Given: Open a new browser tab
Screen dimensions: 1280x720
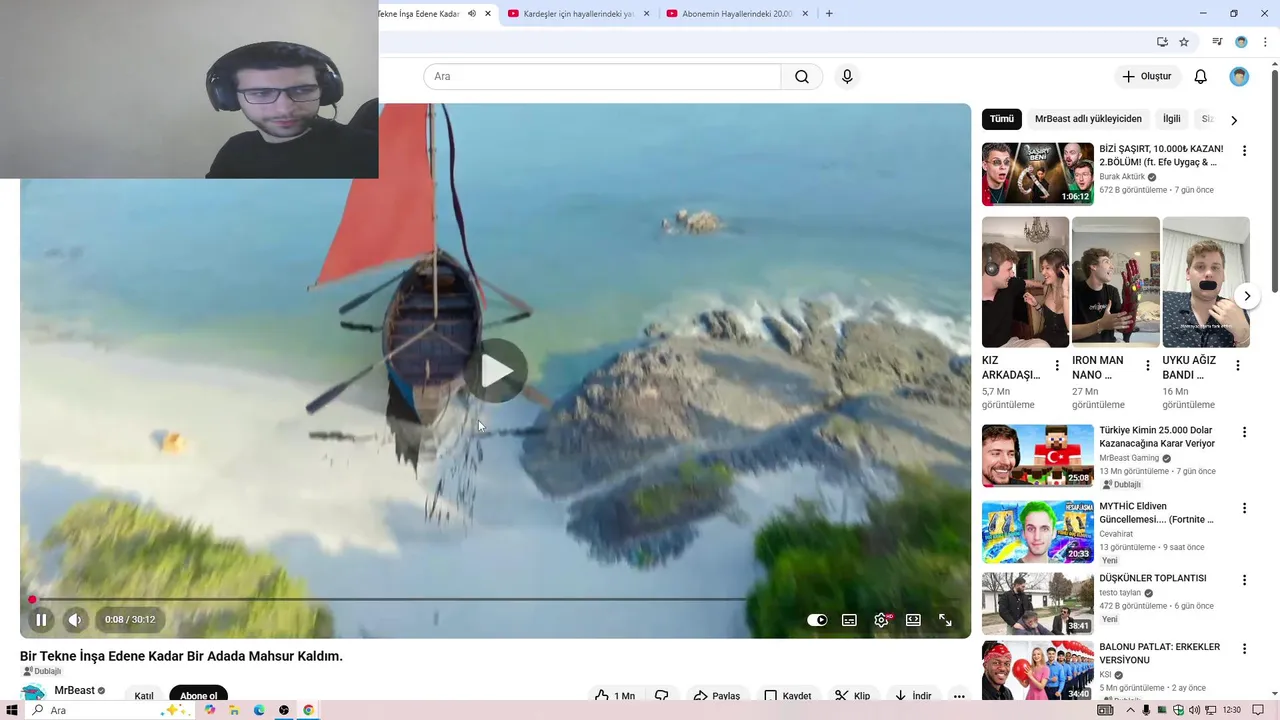Looking at the screenshot, I should point(829,14).
